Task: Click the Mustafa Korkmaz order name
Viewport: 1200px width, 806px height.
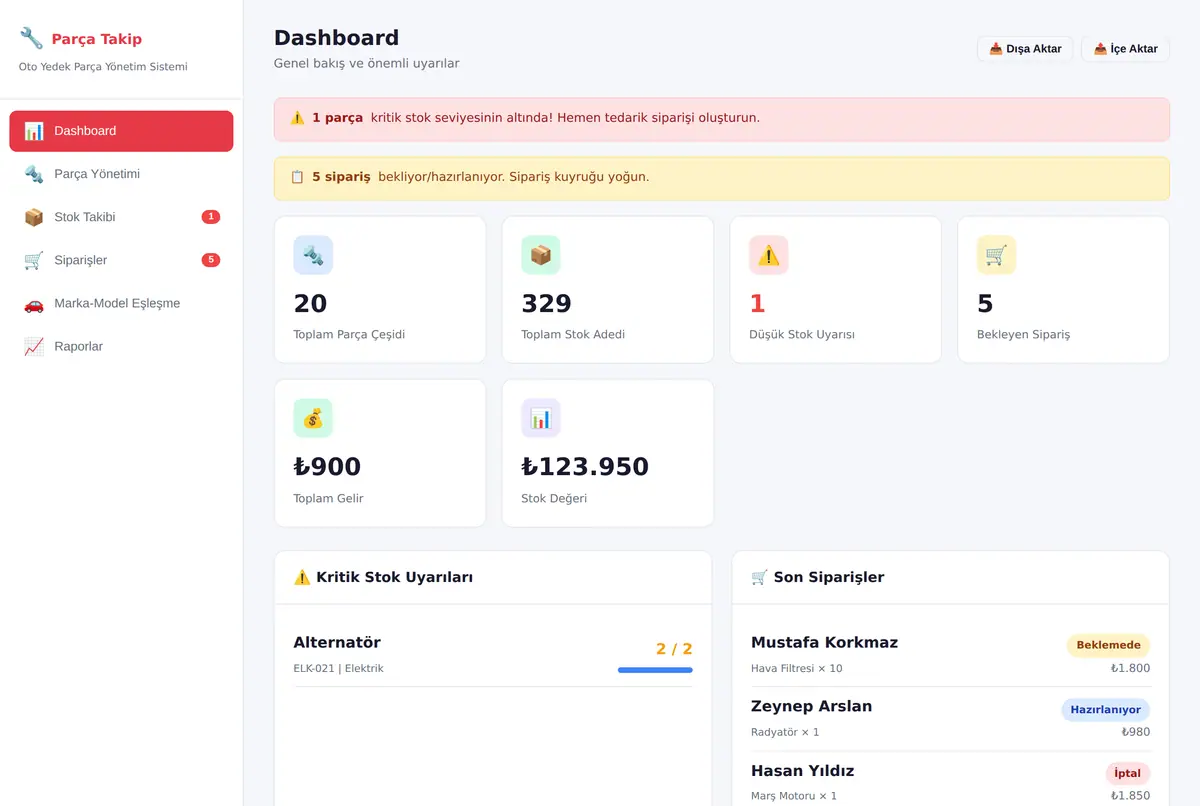Action: pos(824,642)
